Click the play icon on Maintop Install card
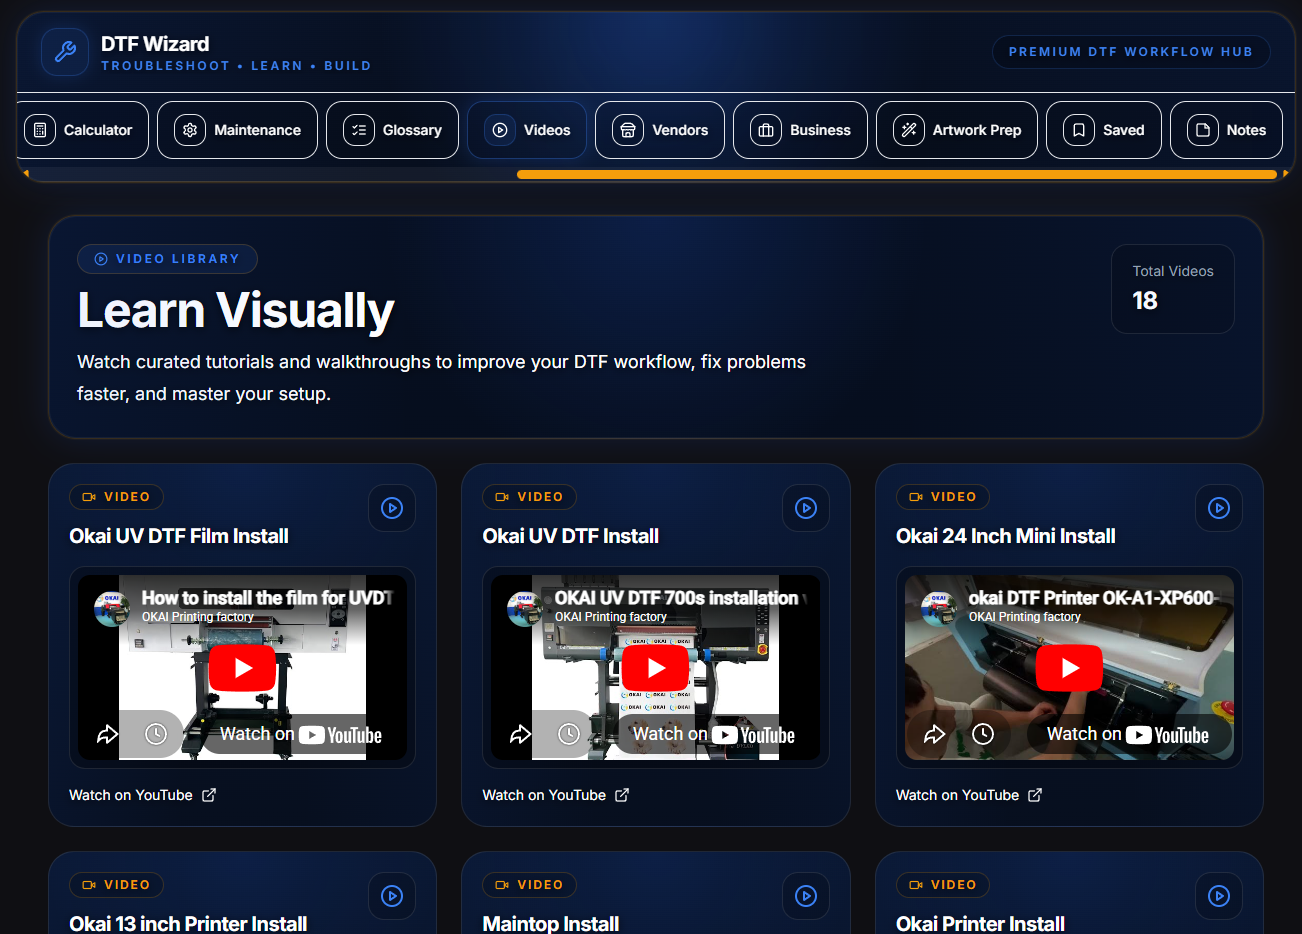This screenshot has width=1302, height=934. [806, 896]
